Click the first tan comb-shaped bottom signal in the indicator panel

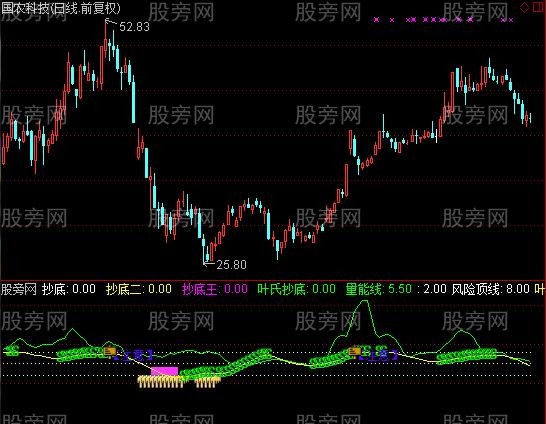click(161, 382)
